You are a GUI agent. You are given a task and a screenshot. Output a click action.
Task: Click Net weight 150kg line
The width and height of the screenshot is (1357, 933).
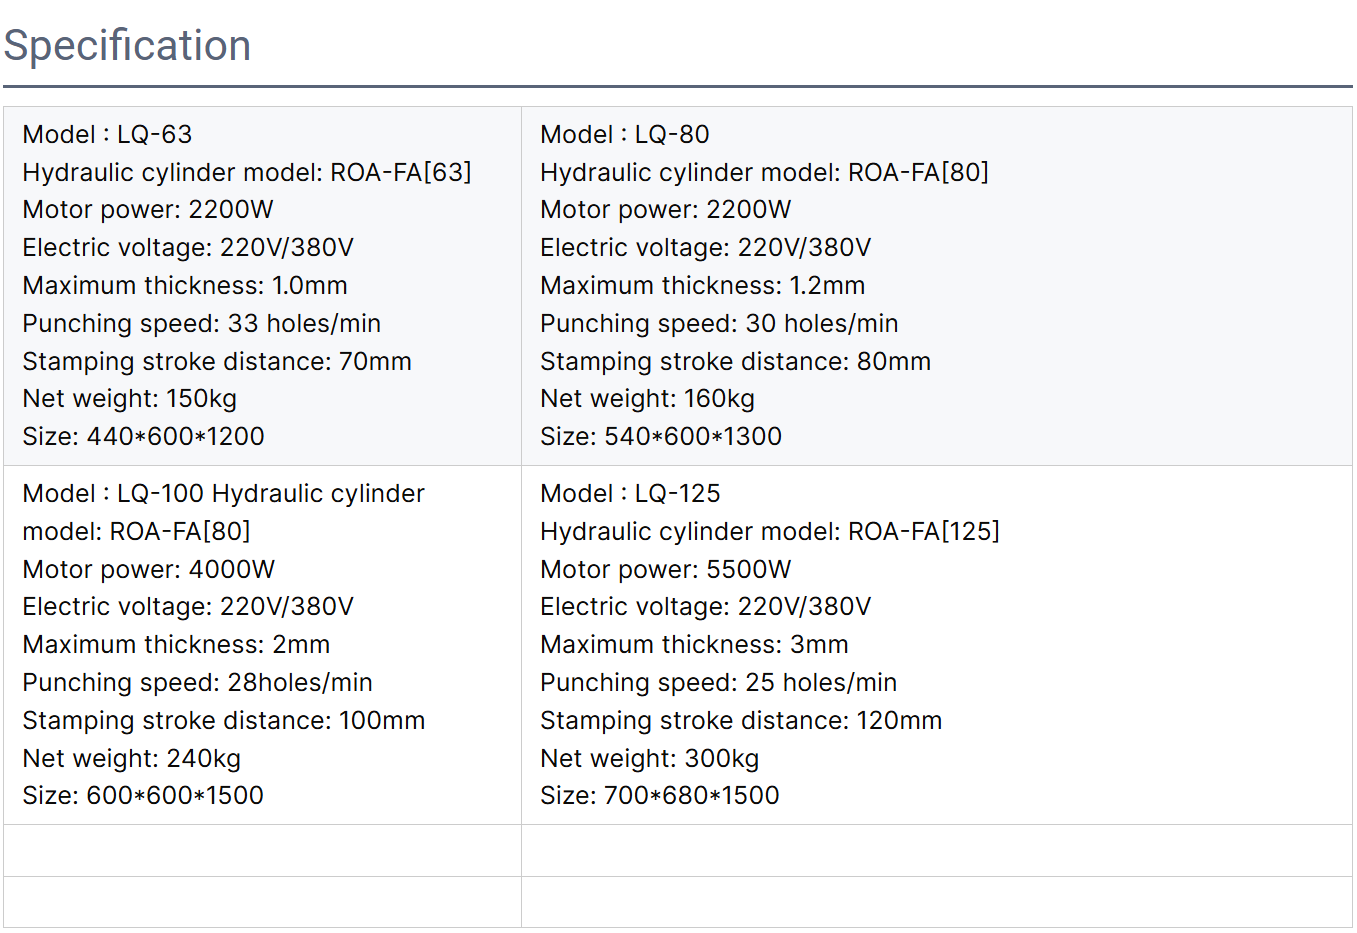(129, 399)
